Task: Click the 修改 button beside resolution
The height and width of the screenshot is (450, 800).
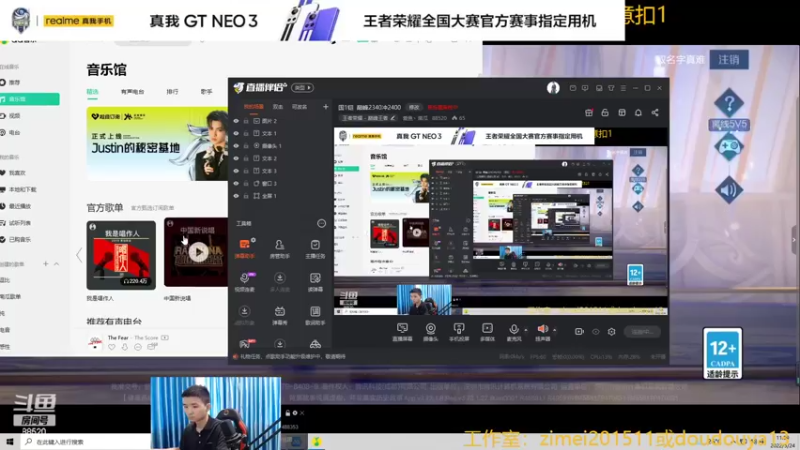Action: pos(414,108)
